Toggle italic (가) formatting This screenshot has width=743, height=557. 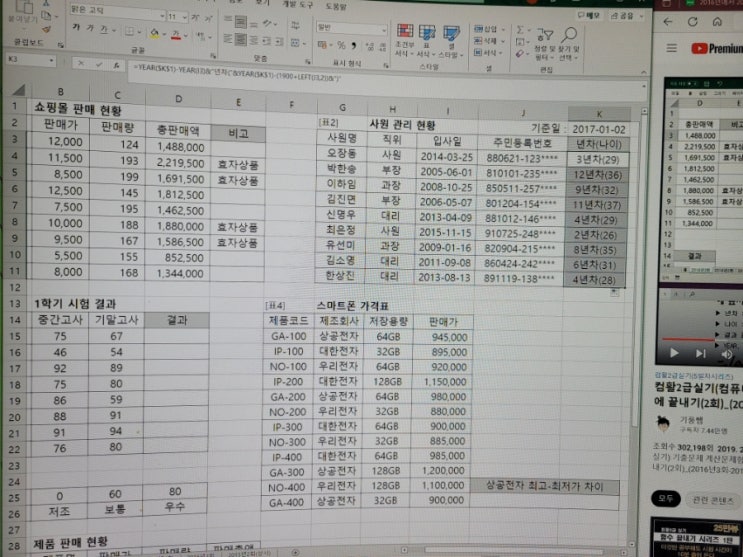90,28
